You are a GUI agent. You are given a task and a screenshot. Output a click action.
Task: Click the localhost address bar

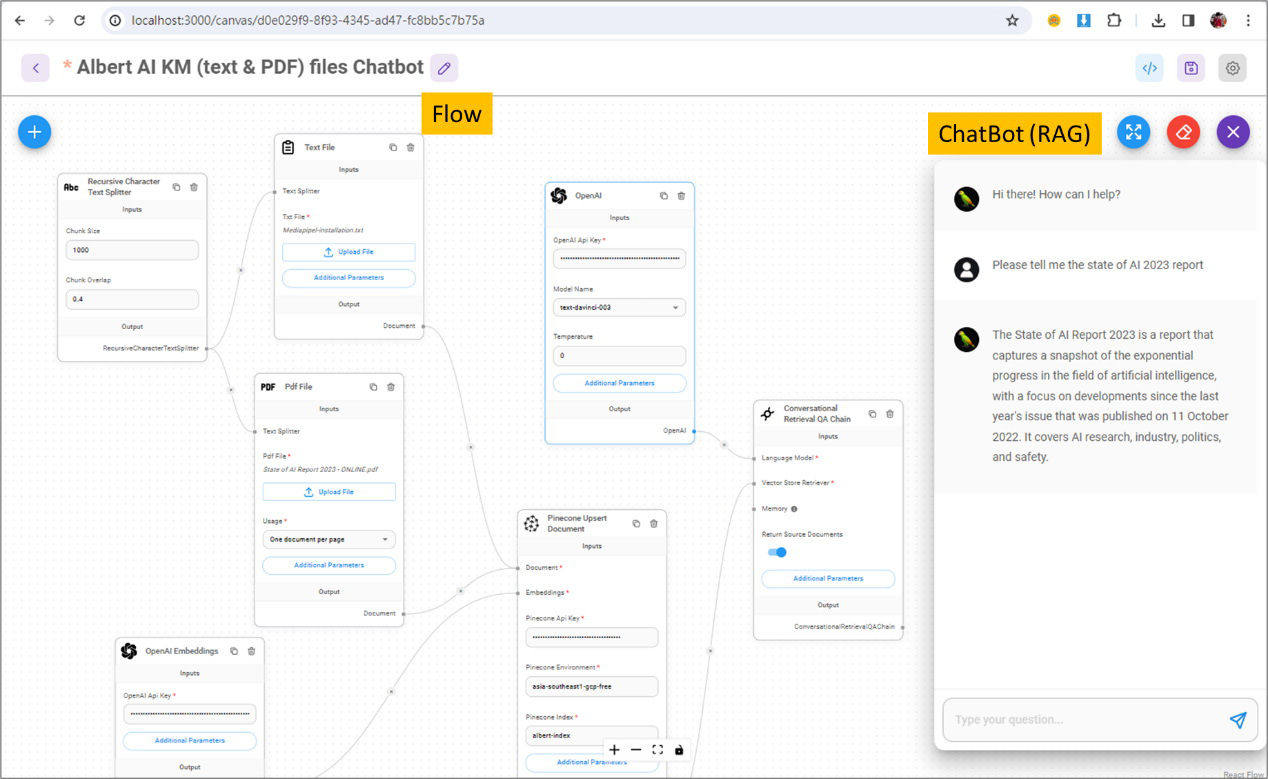point(565,20)
